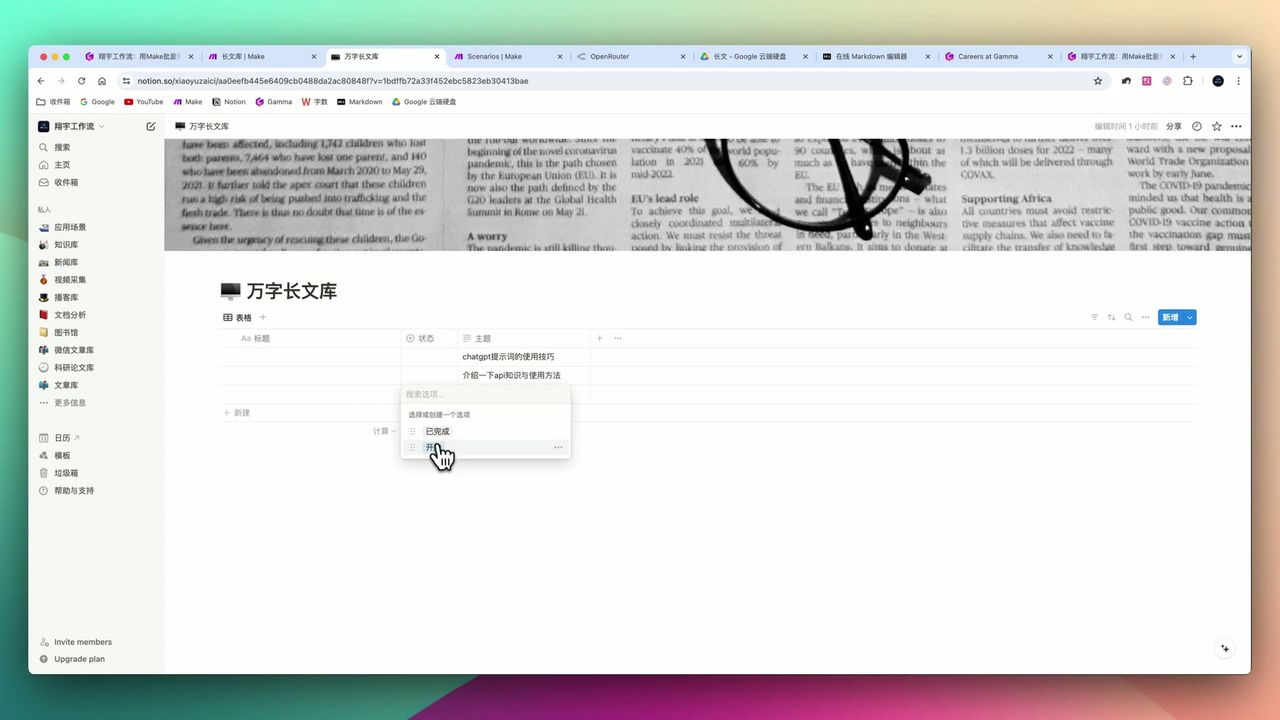Open the 搜索 search in the sidebar
Viewport: 1280px width, 720px height.
tap(60, 146)
